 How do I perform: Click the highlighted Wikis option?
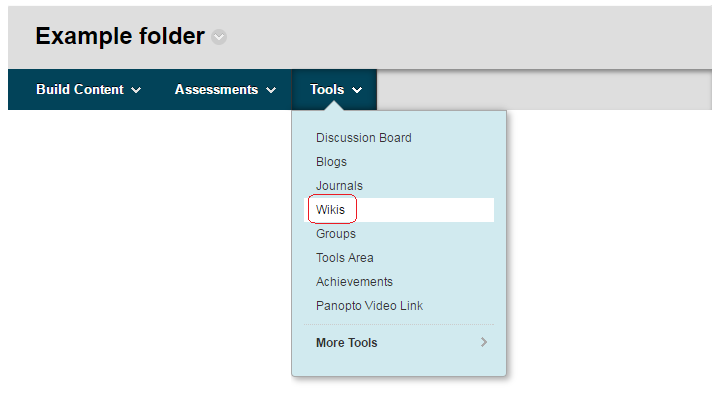(331, 210)
